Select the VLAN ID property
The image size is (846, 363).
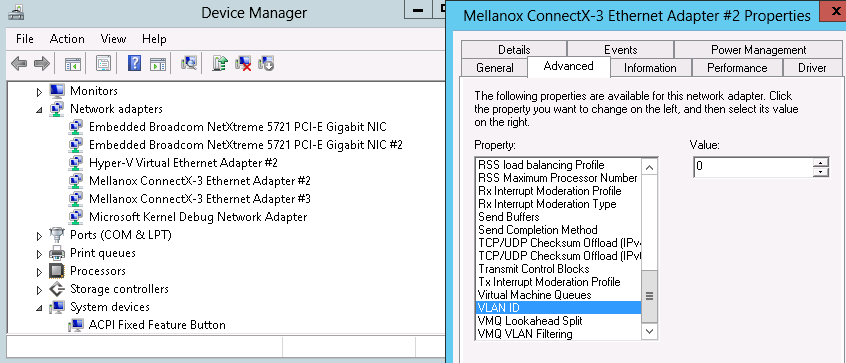[x=558, y=308]
